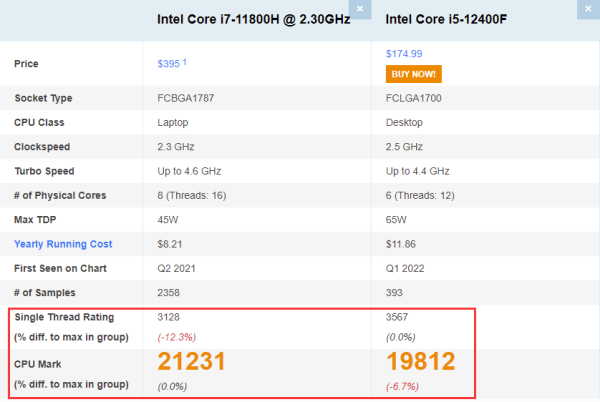Image resolution: width=600 pixels, height=402 pixels.
Task: Click the # of Physical Cores label
Action: pyautogui.click(x=60, y=195)
